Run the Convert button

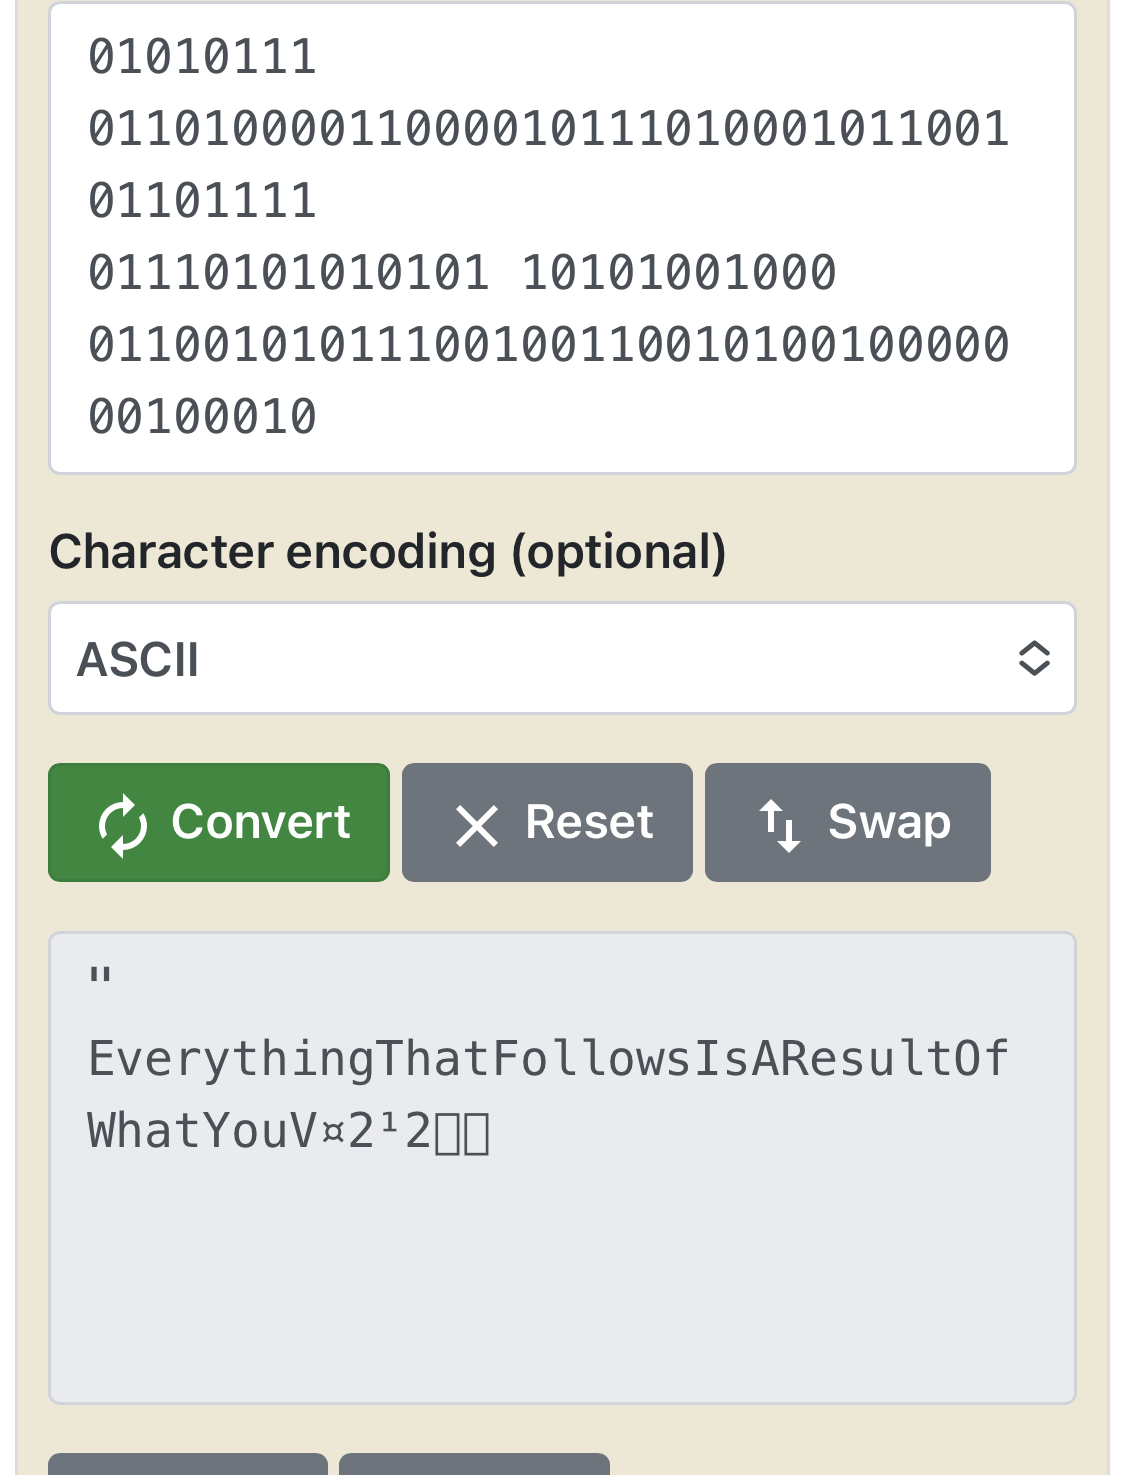[219, 822]
